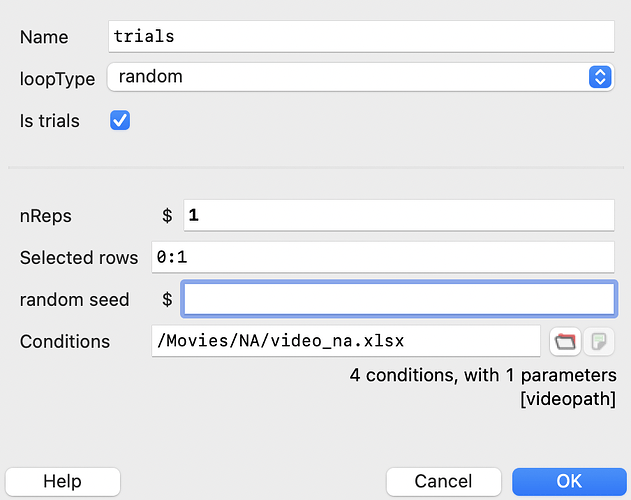This screenshot has height=500, width=631.
Task: Click the Help button
Action: [63, 481]
